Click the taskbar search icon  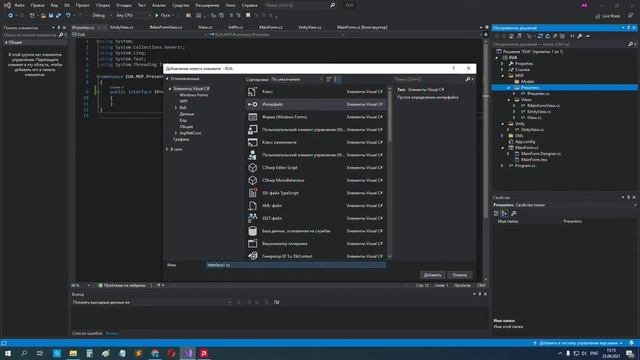click(x=24, y=353)
